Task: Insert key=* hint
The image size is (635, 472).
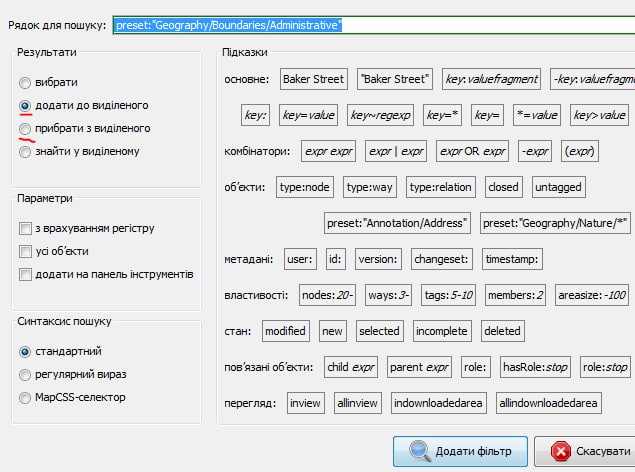Action: 442,115
